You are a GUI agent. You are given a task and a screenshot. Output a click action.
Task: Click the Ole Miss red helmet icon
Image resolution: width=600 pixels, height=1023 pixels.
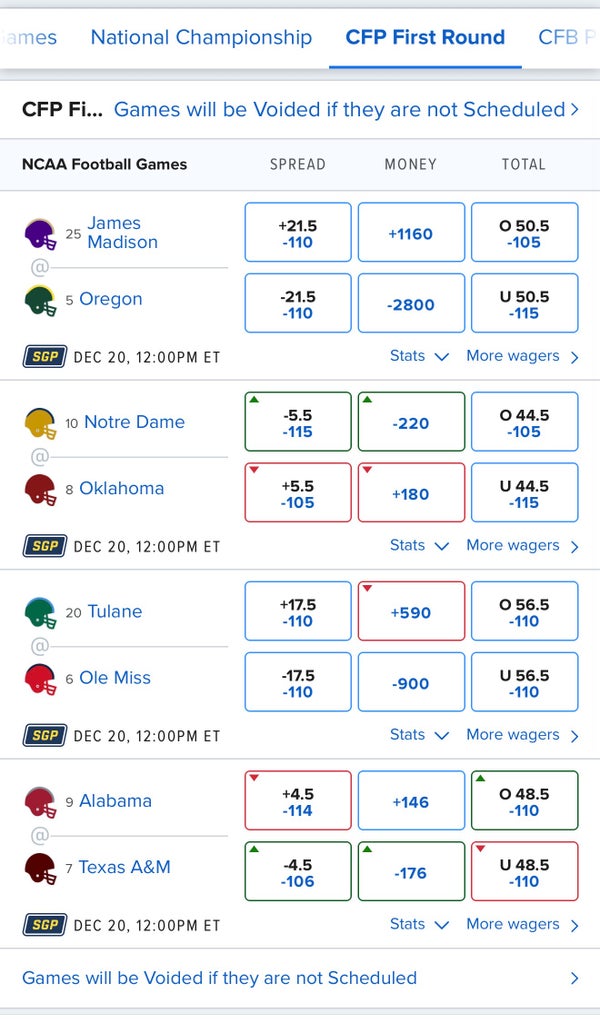point(40,678)
